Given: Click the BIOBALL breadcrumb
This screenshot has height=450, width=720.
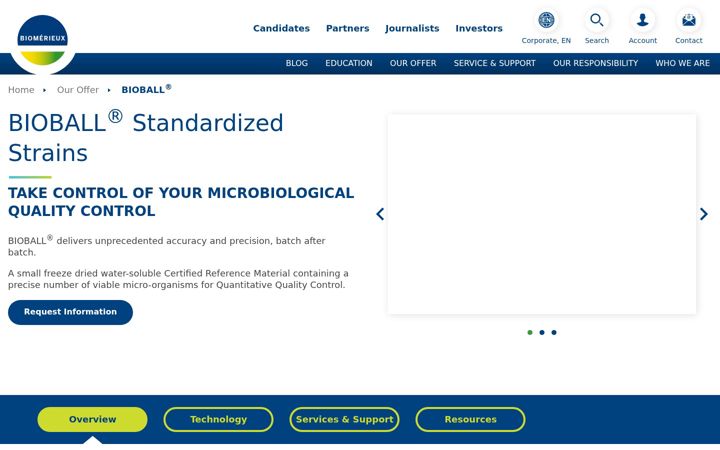Looking at the screenshot, I should (146, 89).
